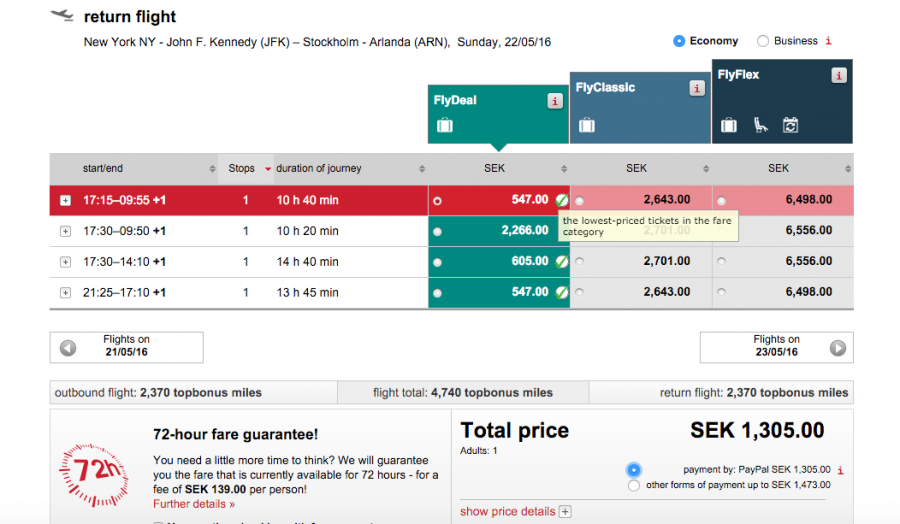Select the Business class radio button

point(763,41)
